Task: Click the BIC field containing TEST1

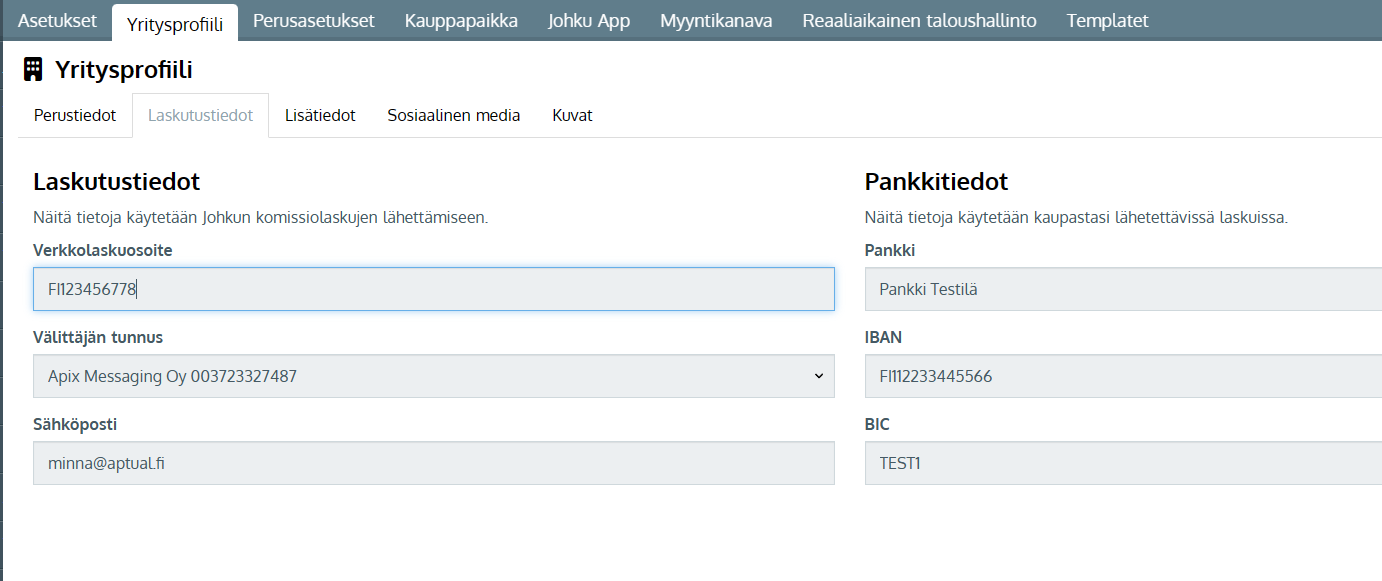Action: click(x=1123, y=463)
